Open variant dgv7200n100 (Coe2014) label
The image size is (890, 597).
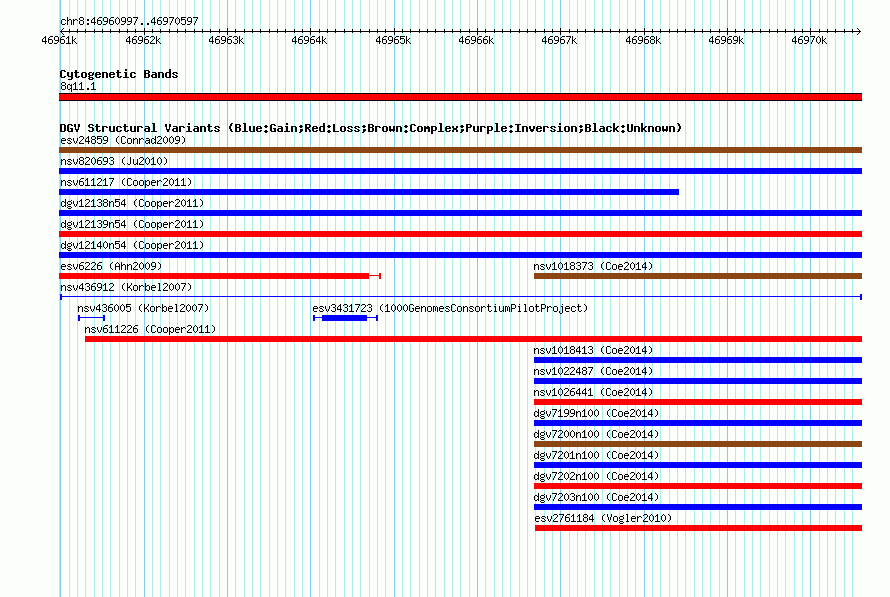point(596,434)
